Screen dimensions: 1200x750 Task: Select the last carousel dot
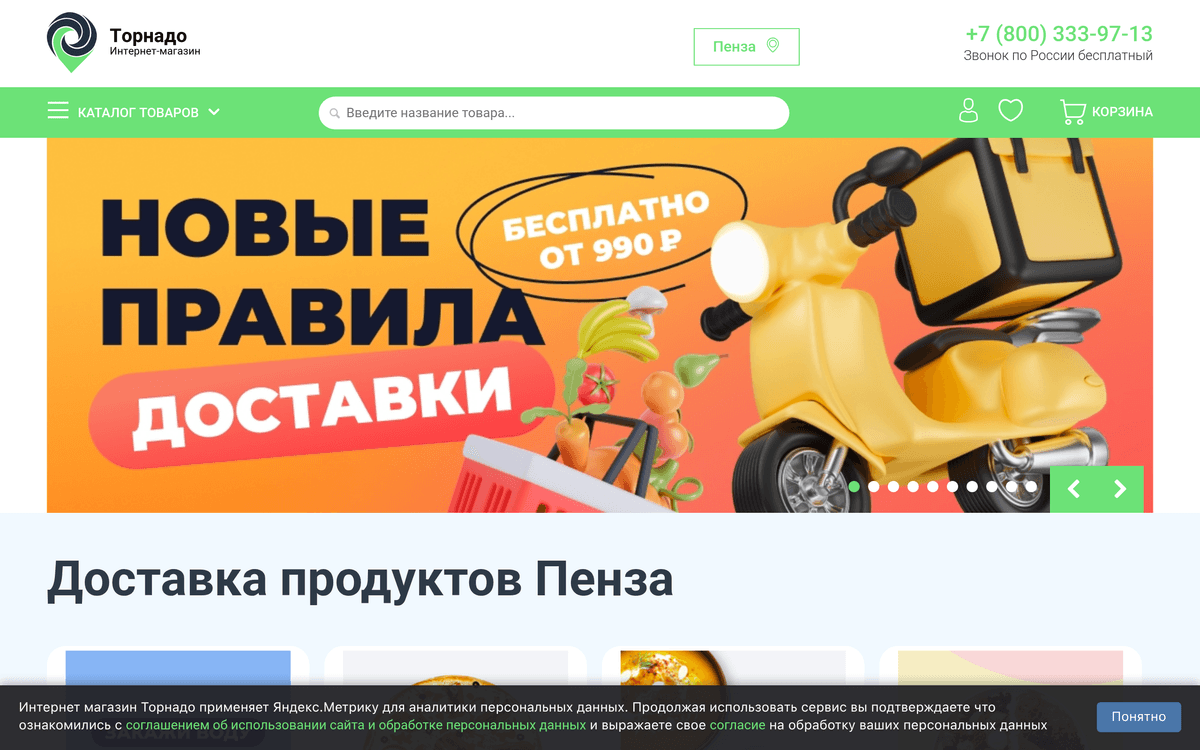coord(1031,487)
